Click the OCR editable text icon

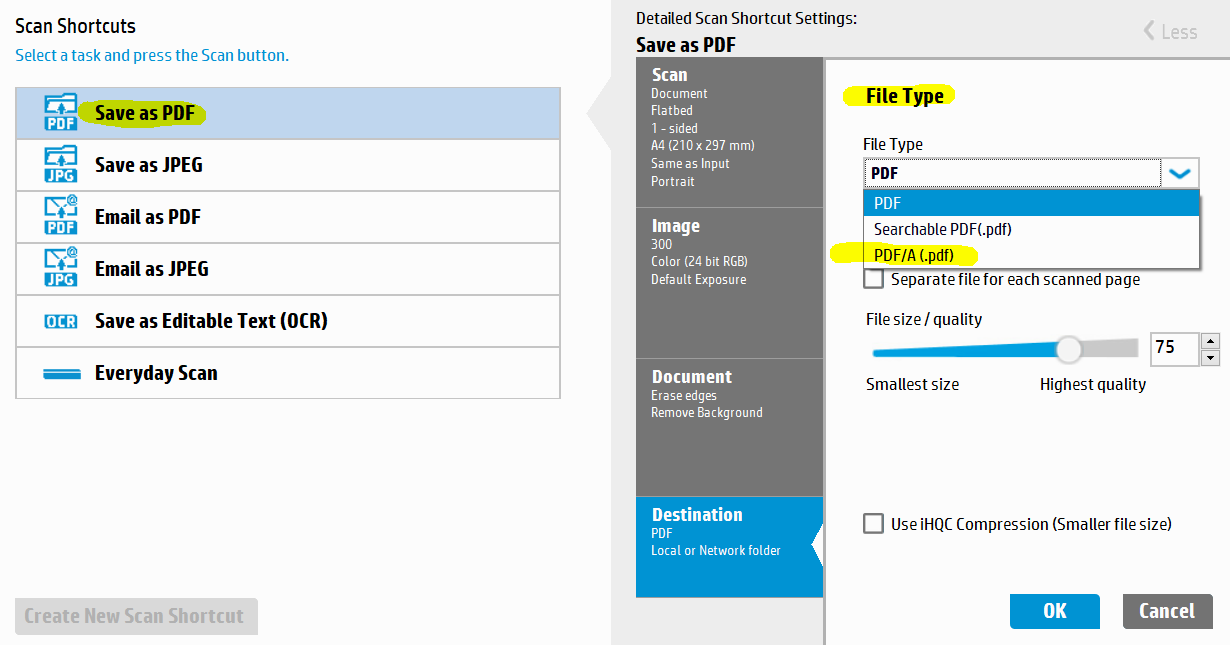(61, 321)
